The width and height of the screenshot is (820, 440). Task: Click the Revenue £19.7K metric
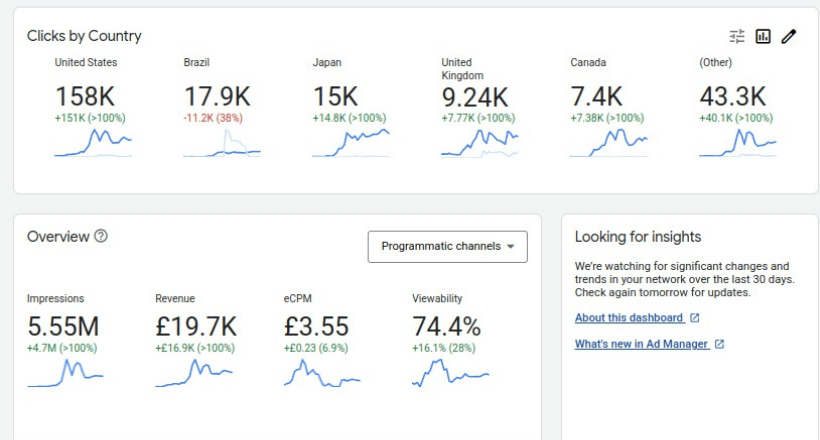click(x=195, y=327)
